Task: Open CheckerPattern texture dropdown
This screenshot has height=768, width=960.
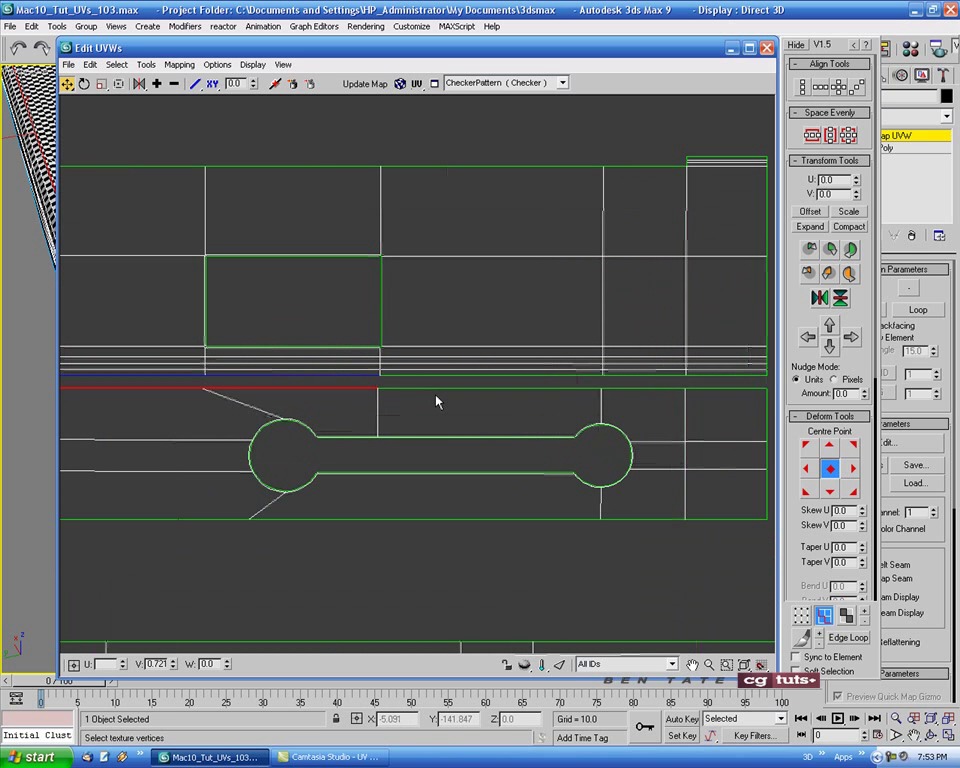Action: (563, 83)
